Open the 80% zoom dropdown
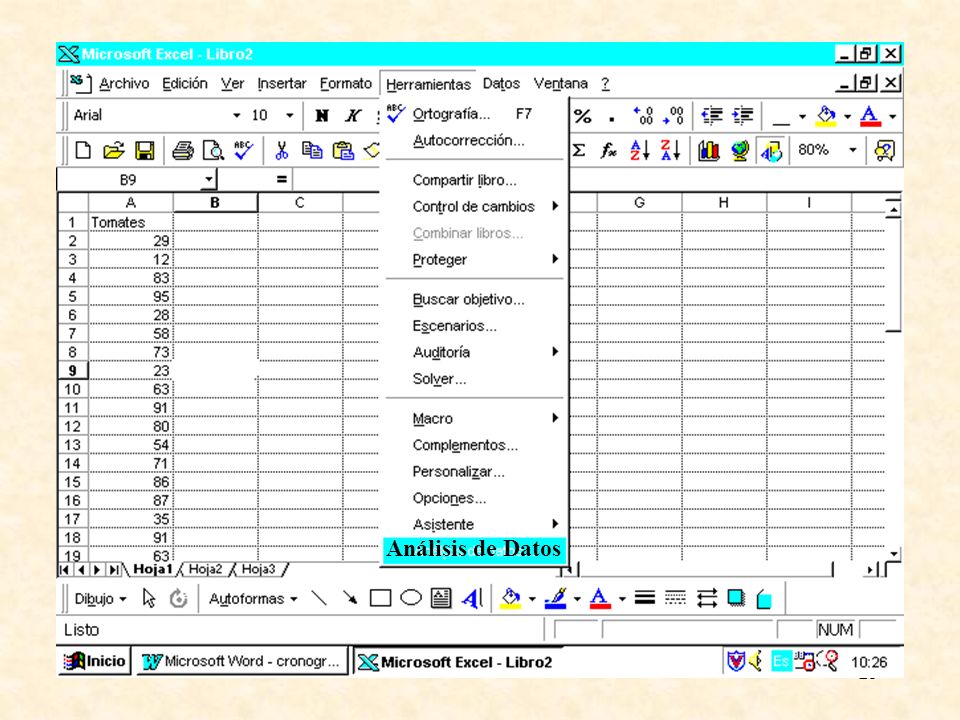 pos(852,150)
